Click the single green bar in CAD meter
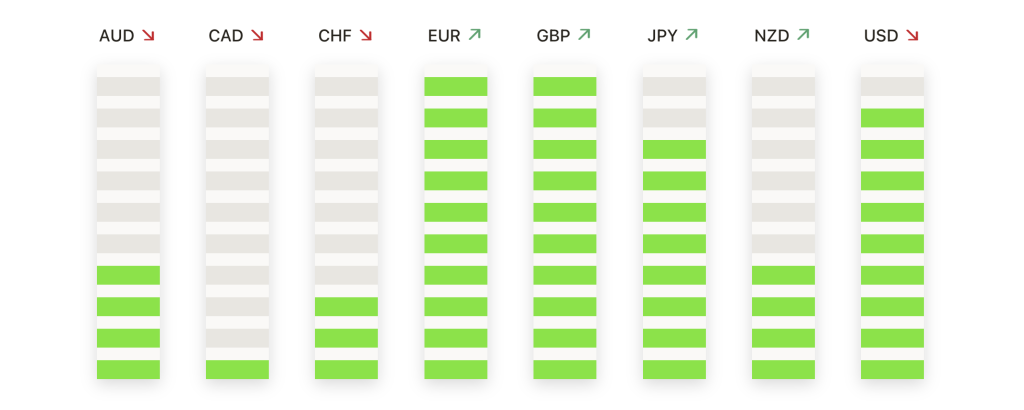 click(x=237, y=370)
